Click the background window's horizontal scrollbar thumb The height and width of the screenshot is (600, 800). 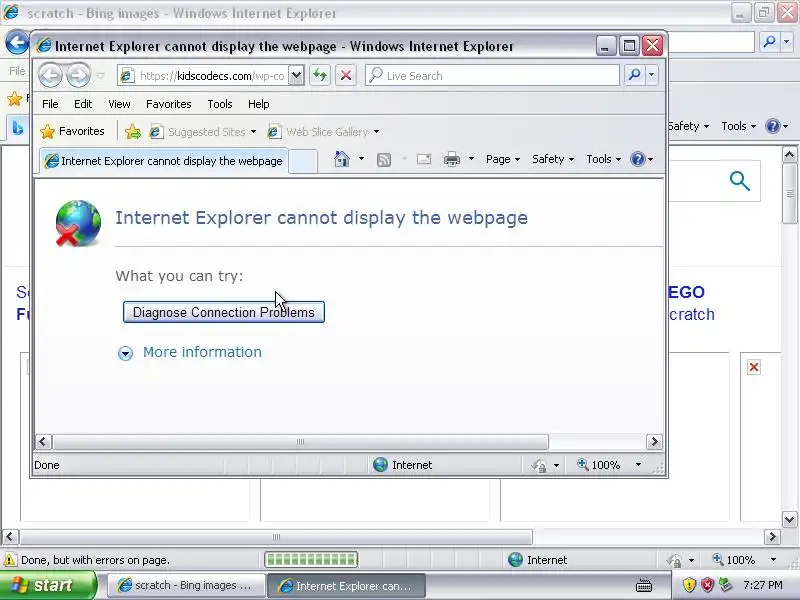pyautogui.click(x=276, y=537)
